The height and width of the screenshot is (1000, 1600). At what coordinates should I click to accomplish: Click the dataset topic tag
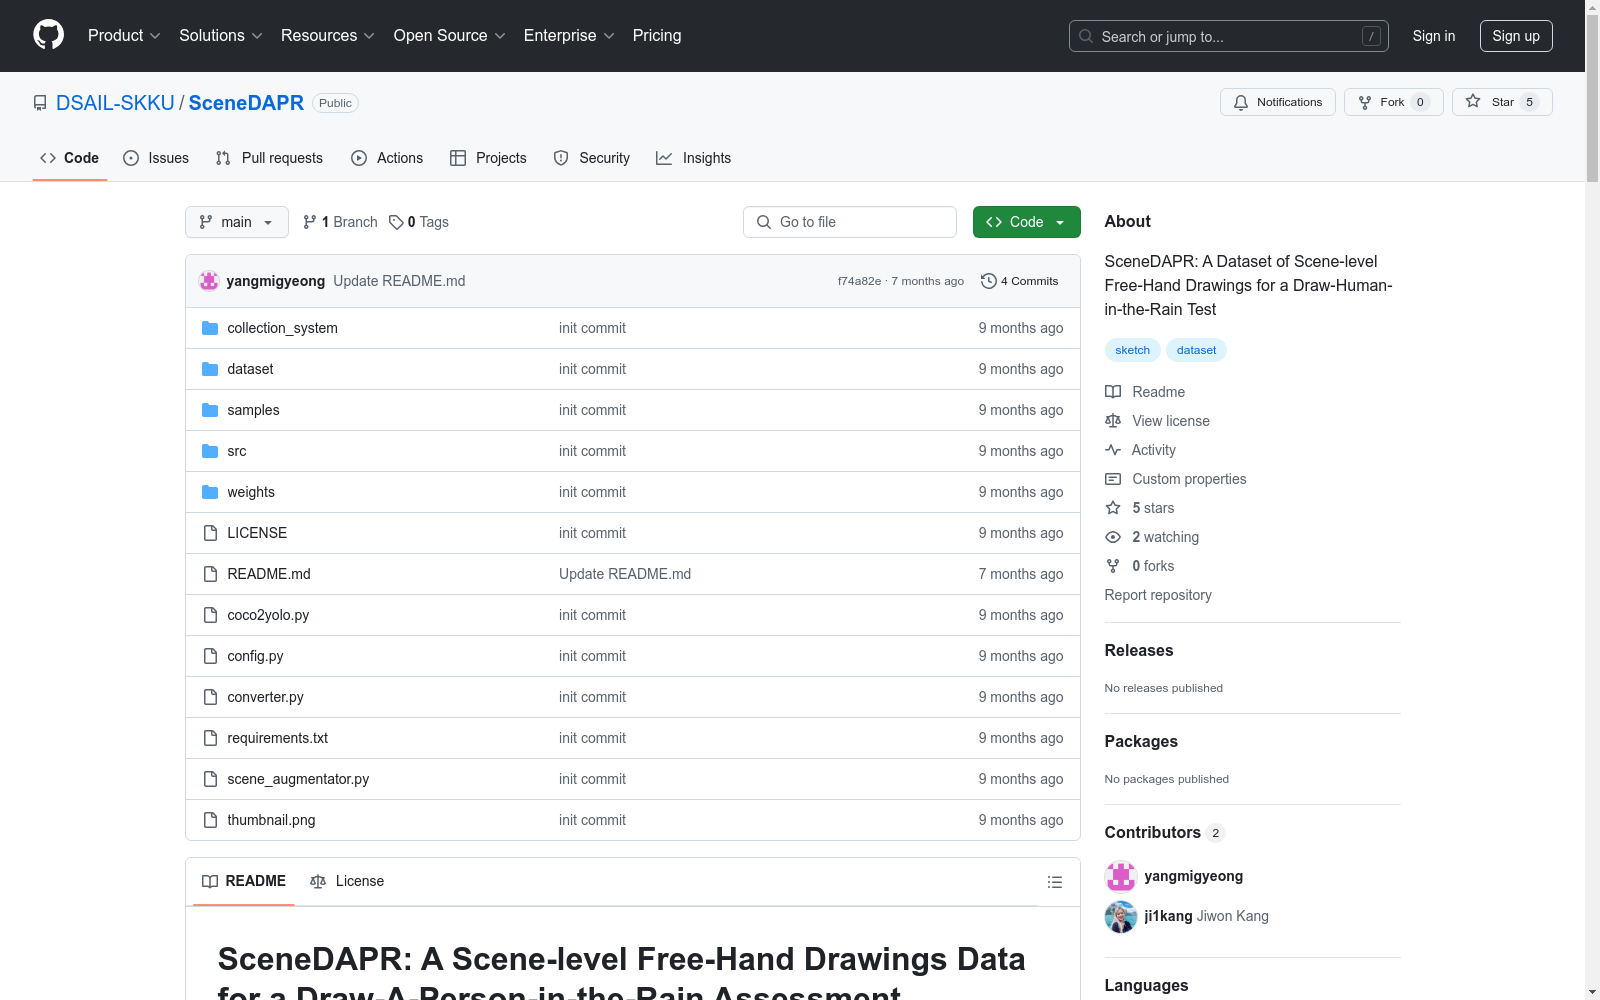pyautogui.click(x=1196, y=350)
